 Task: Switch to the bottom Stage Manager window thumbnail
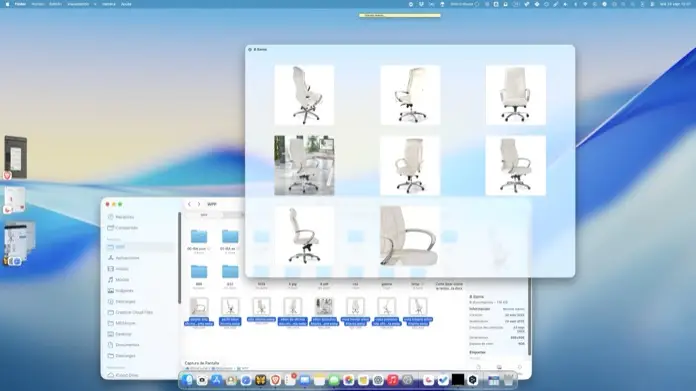[19, 243]
